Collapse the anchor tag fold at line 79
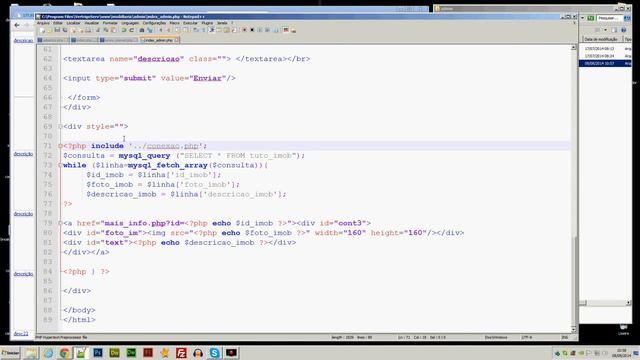This screenshot has height=360, width=640. click(60, 223)
